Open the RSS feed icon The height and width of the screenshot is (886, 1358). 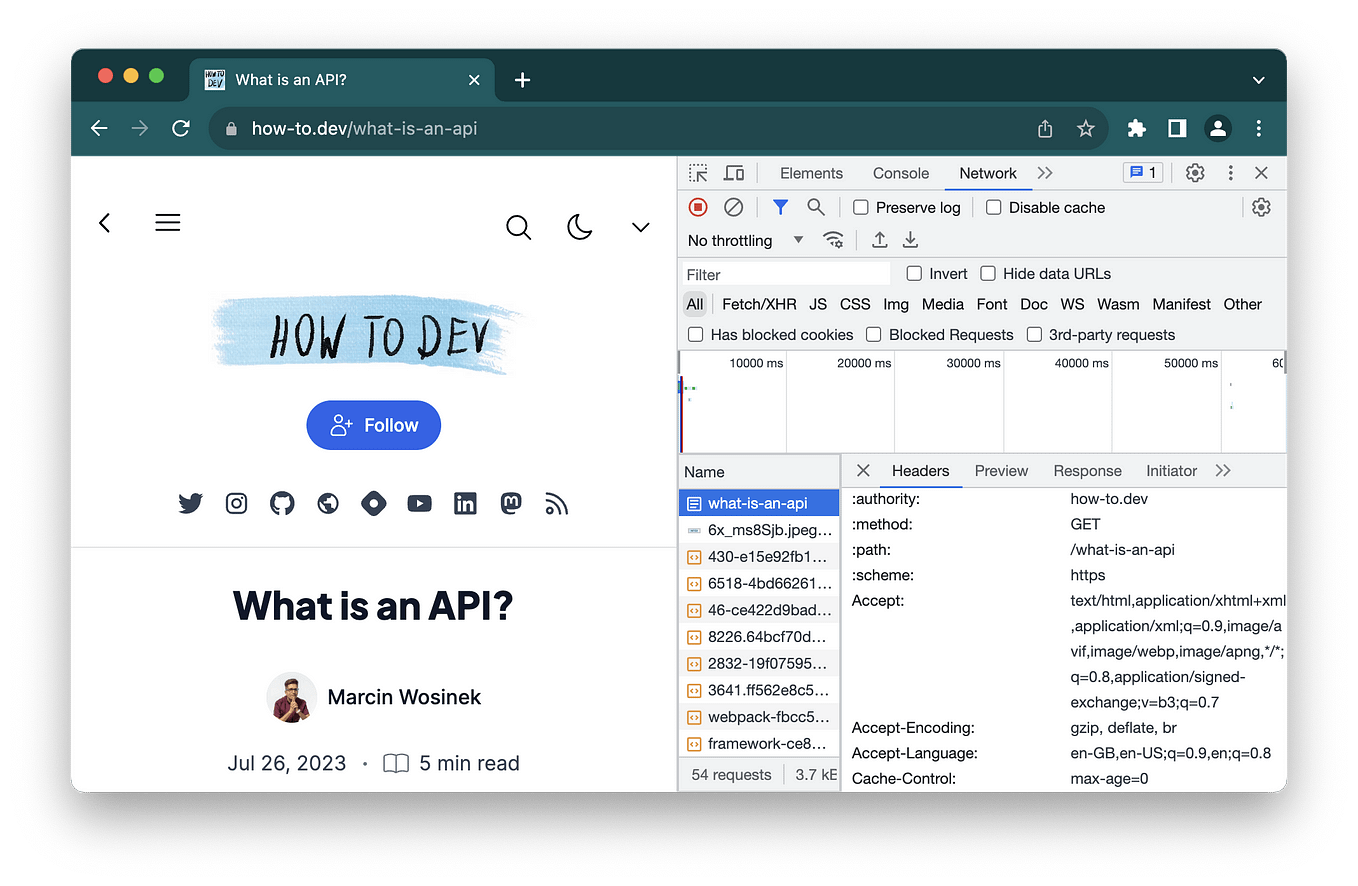tap(556, 503)
